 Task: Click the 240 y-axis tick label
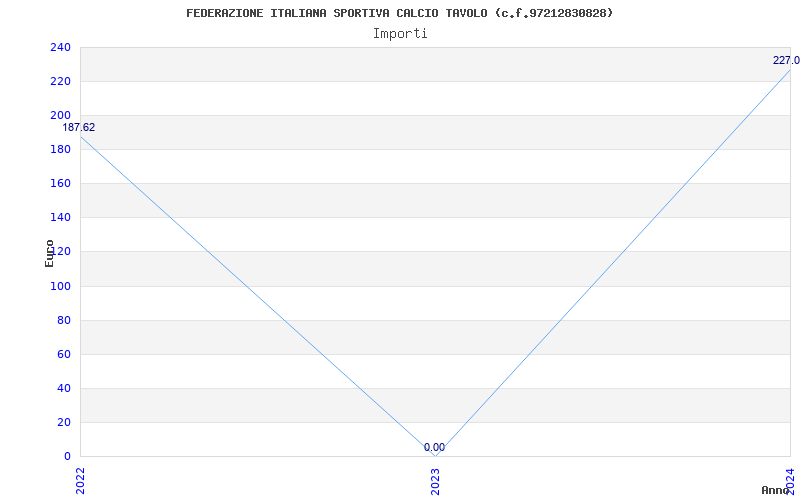[60, 47]
